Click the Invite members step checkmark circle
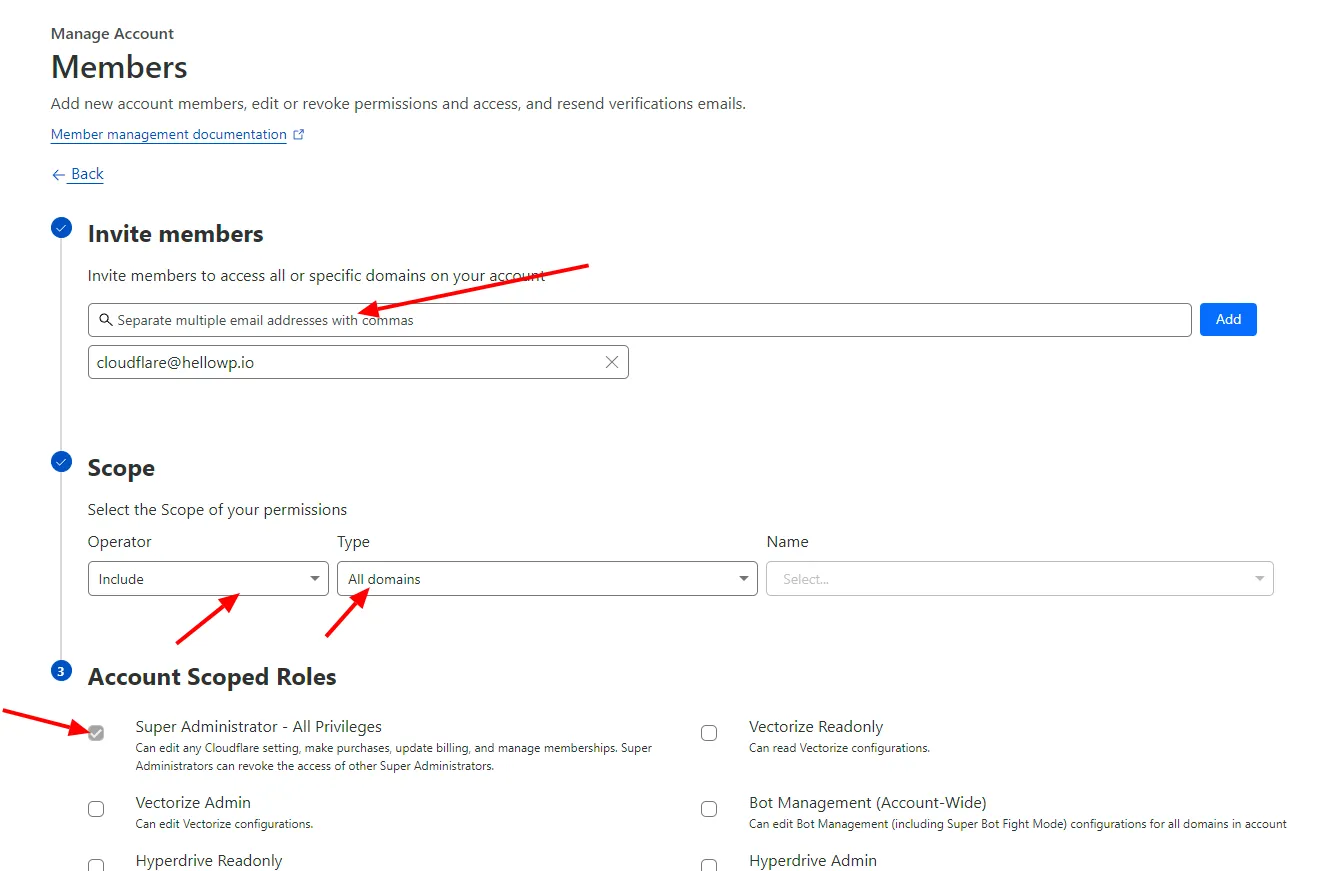 (x=61, y=228)
